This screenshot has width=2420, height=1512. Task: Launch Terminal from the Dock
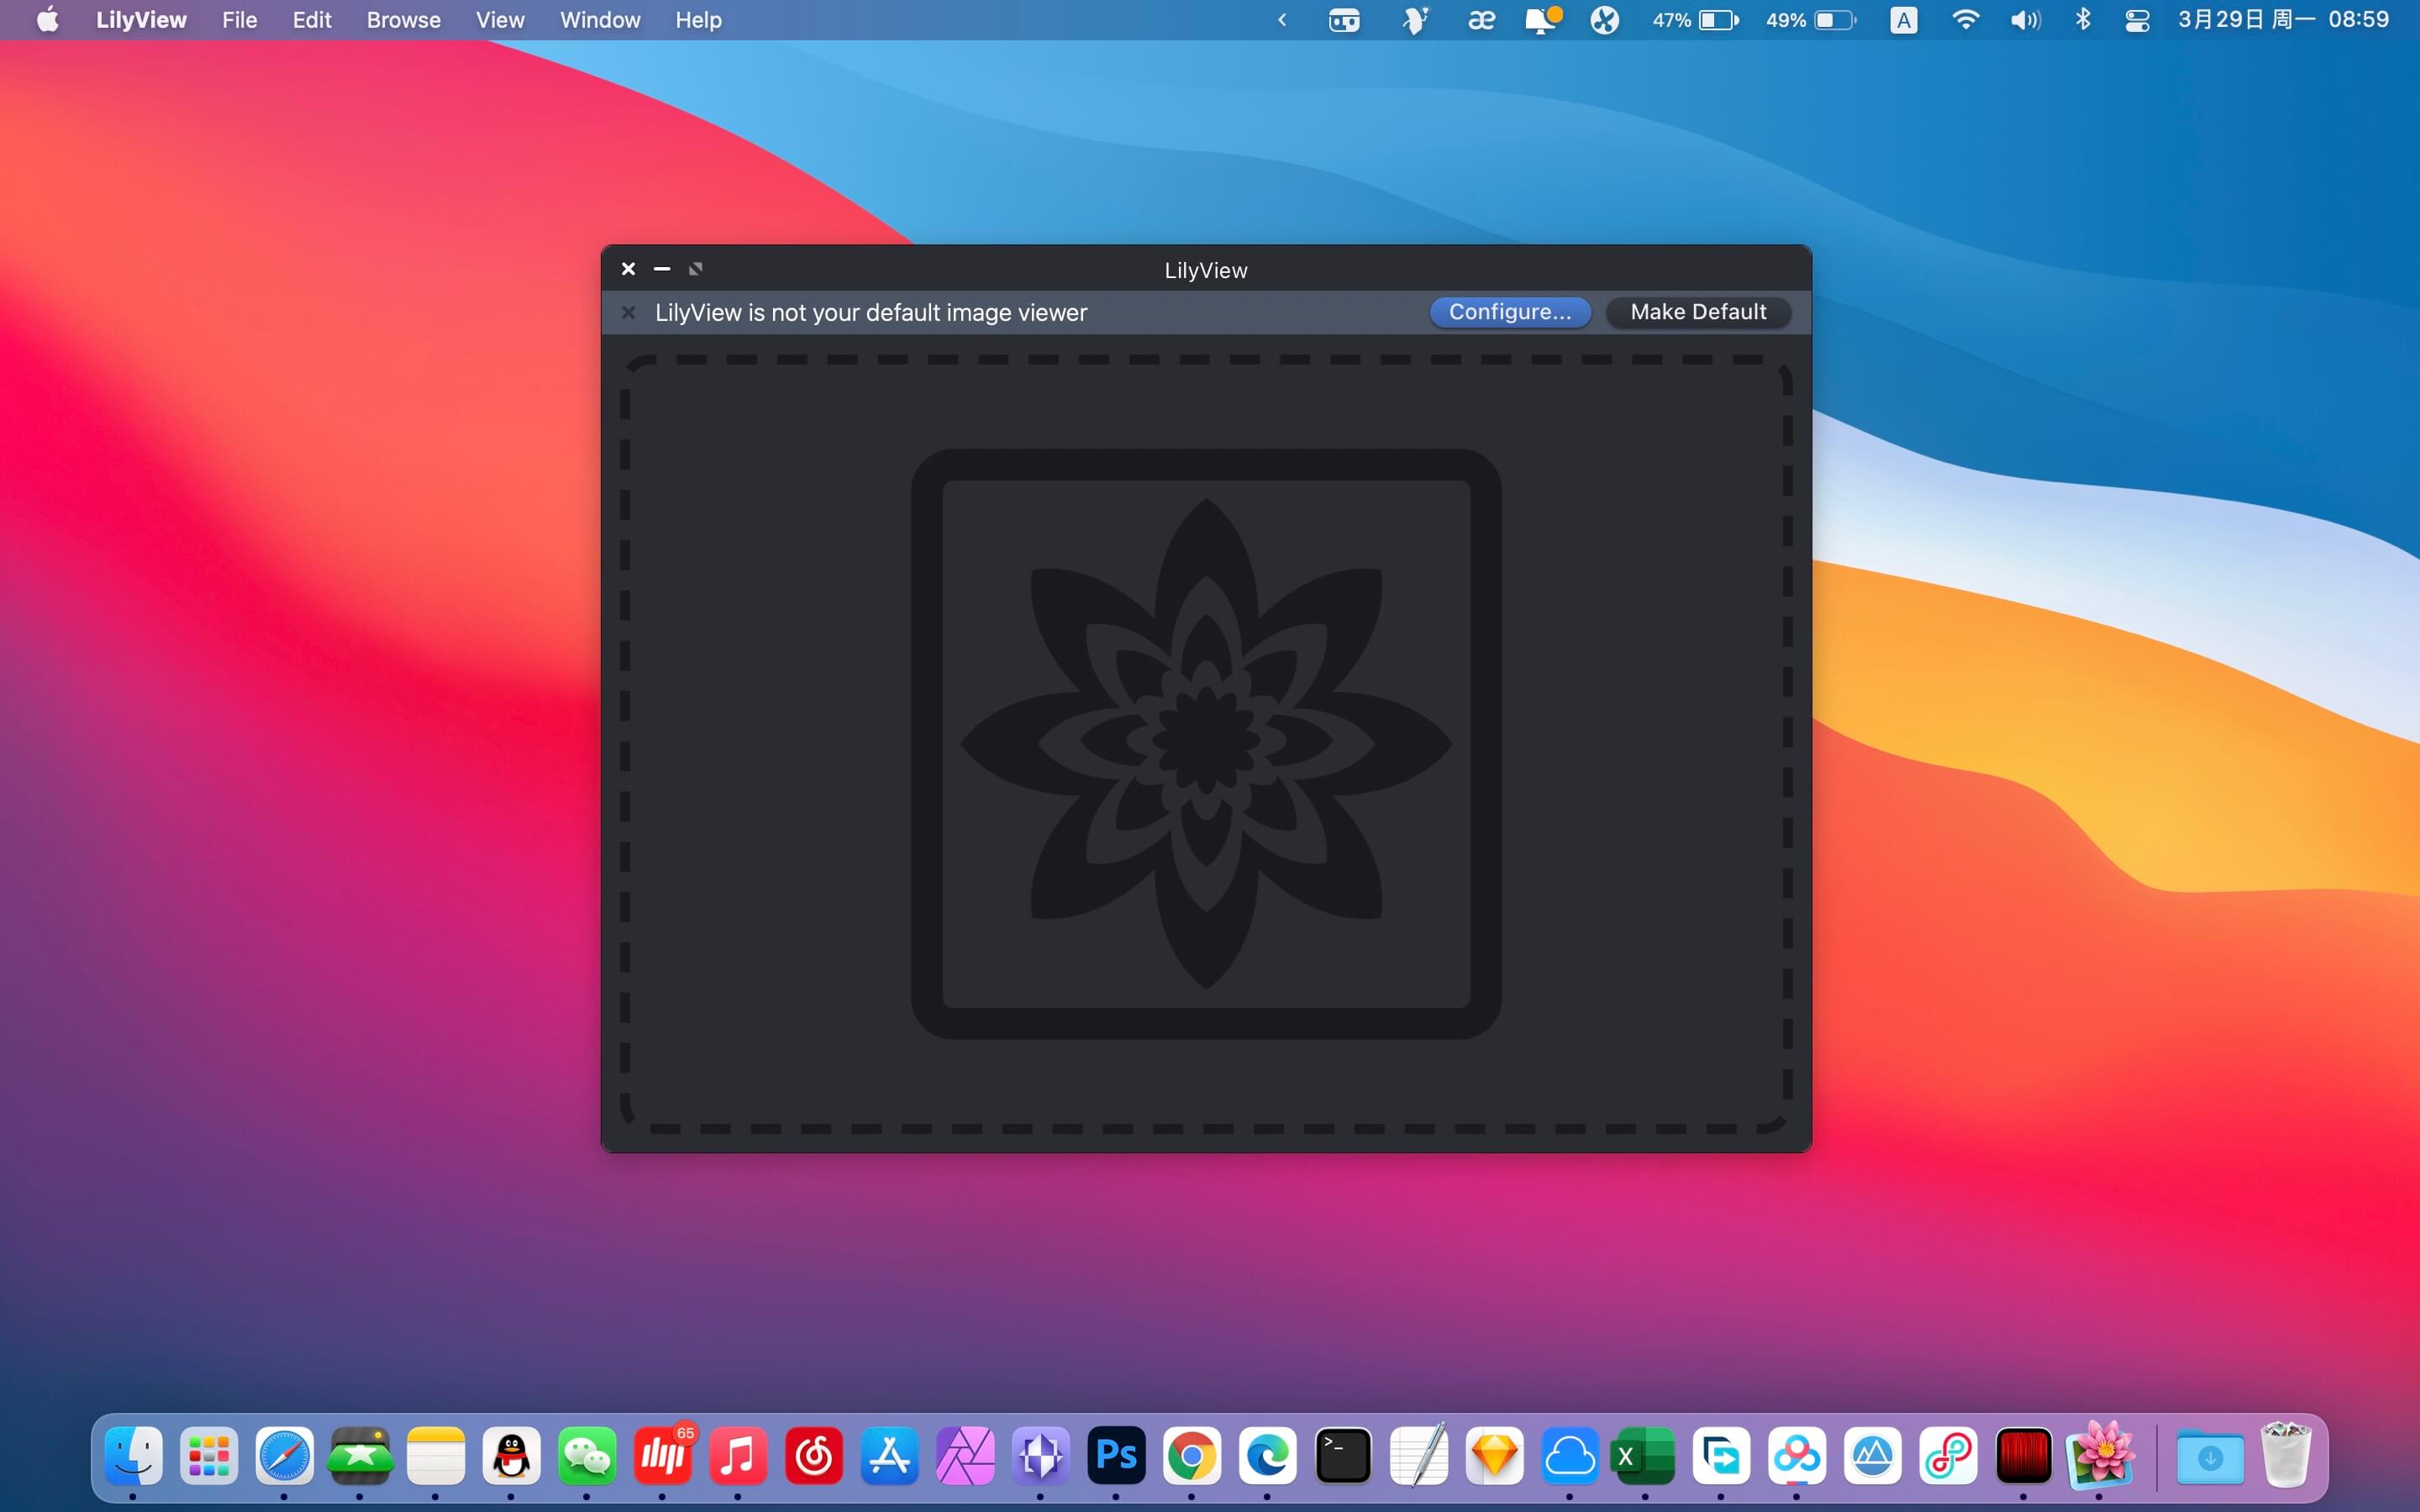[1343, 1456]
